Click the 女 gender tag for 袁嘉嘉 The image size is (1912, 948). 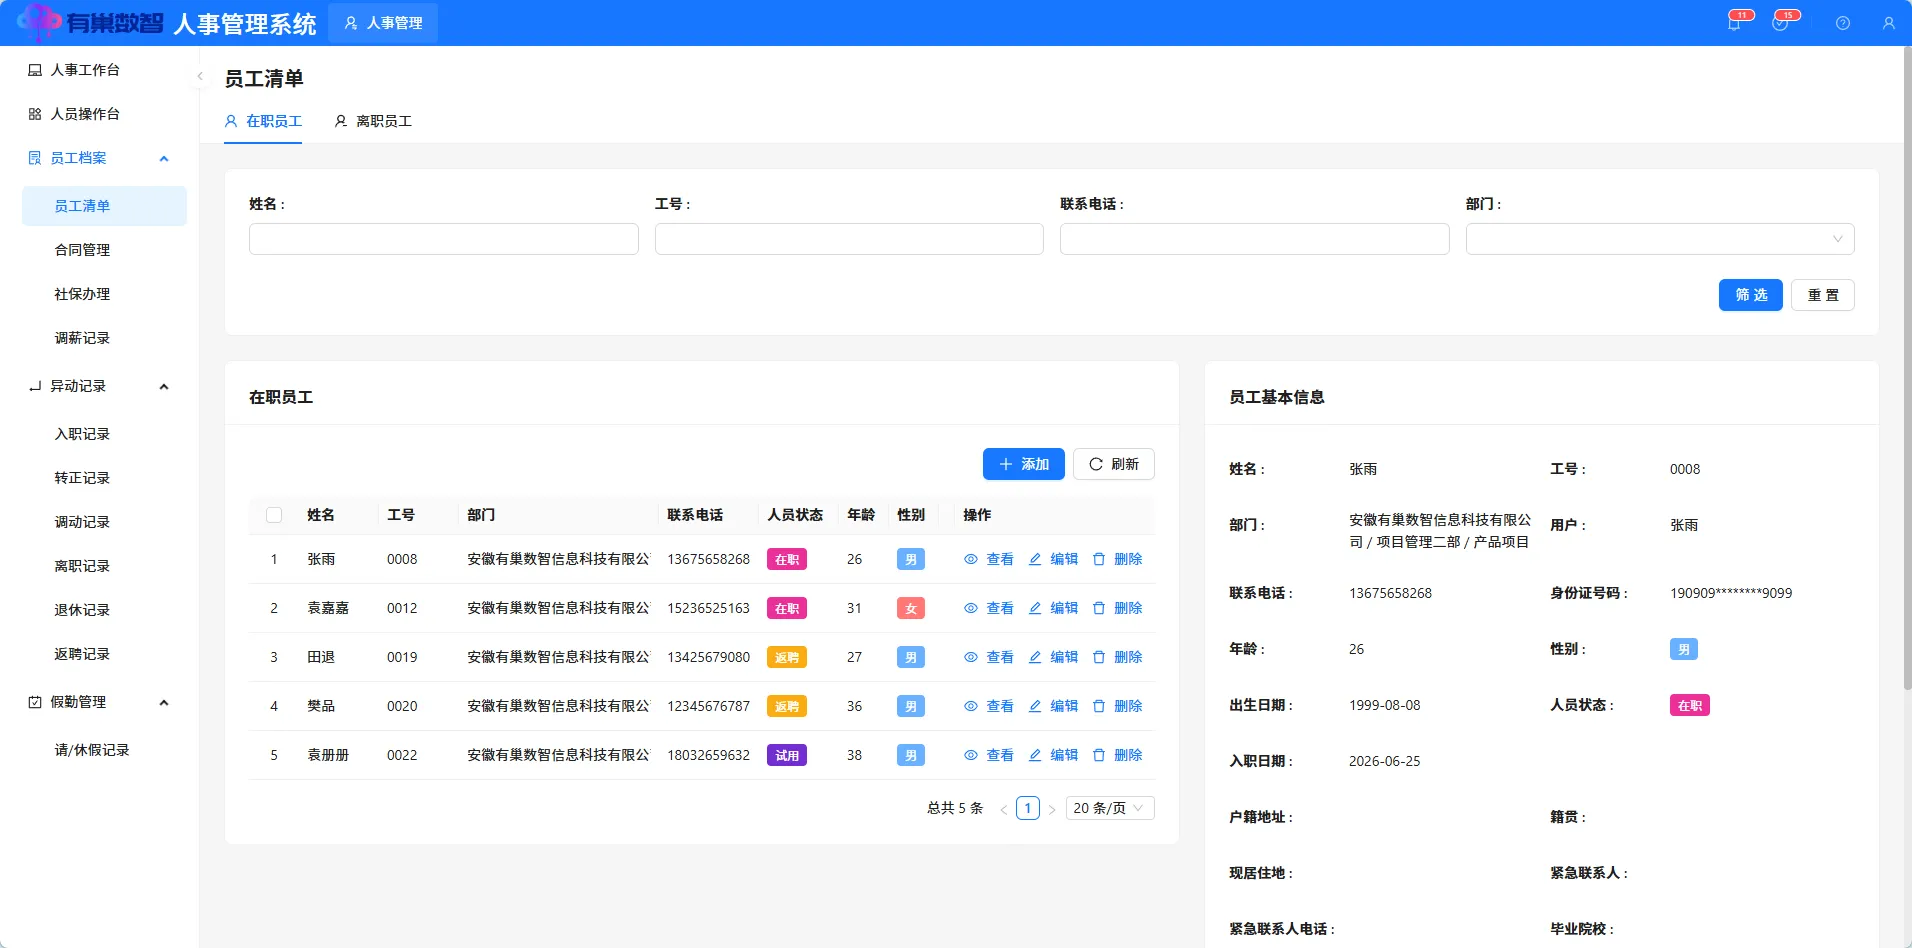coord(911,608)
